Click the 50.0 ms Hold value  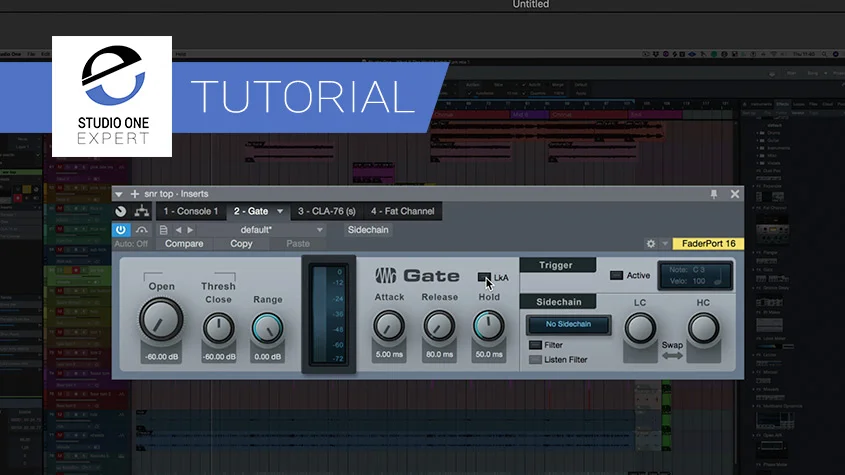(x=489, y=355)
